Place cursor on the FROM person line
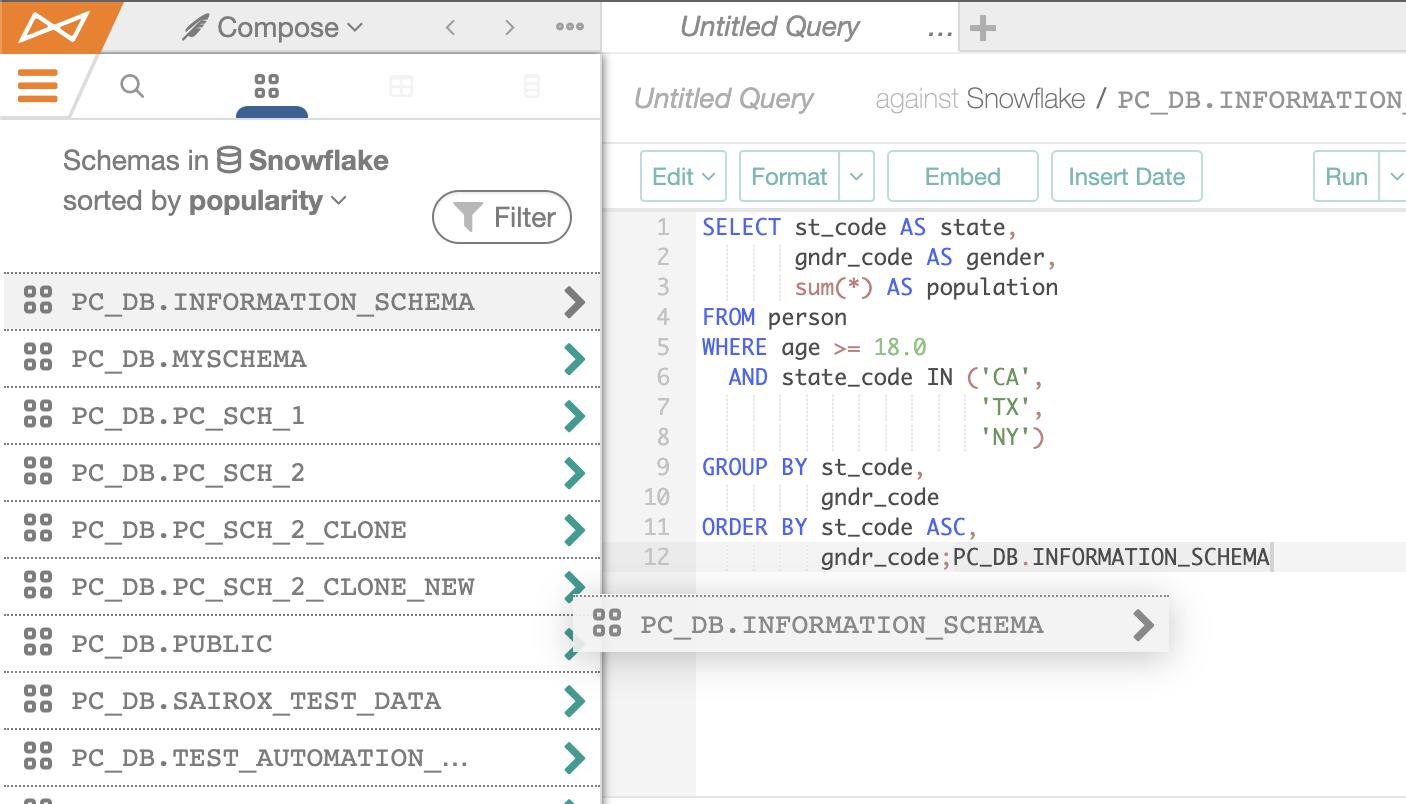Viewport: 1406px width, 804px height. coord(775,317)
